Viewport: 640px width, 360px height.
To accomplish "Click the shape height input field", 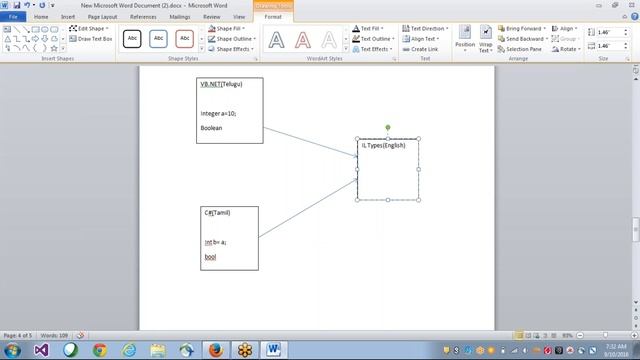I will (x=609, y=32).
